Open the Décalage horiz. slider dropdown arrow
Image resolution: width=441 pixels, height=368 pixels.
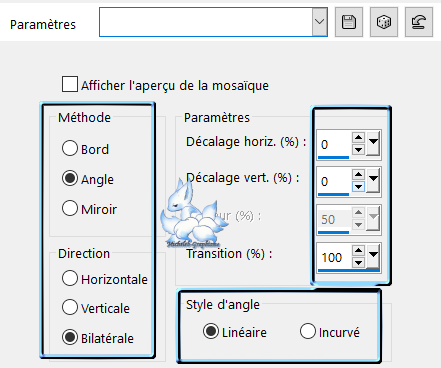point(373,143)
